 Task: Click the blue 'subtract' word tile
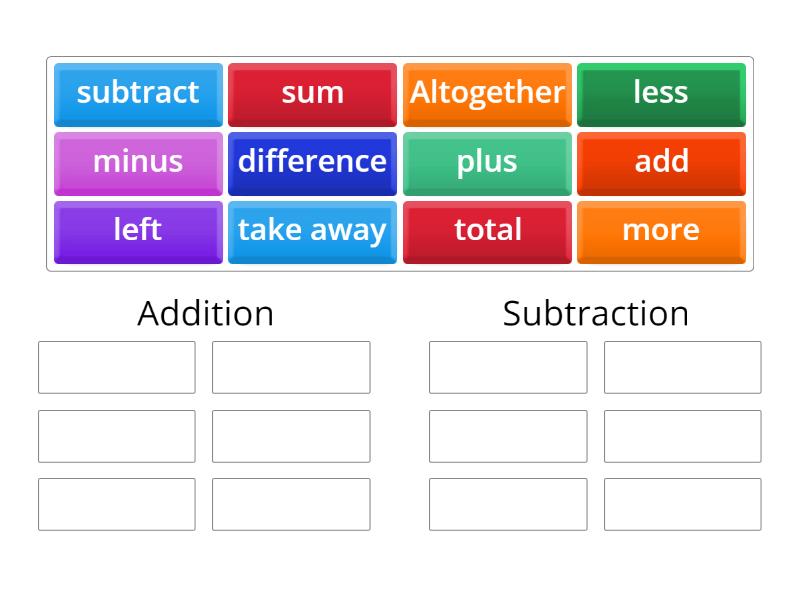[138, 93]
